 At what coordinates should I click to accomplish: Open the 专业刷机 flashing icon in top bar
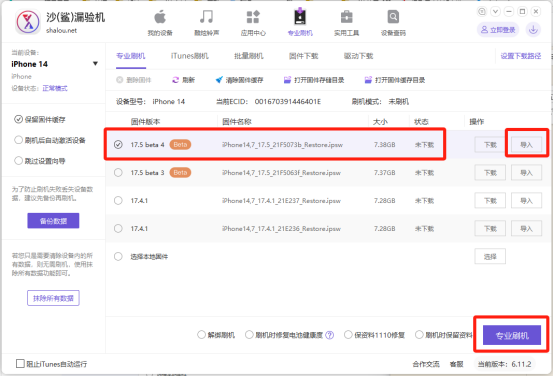pos(300,17)
